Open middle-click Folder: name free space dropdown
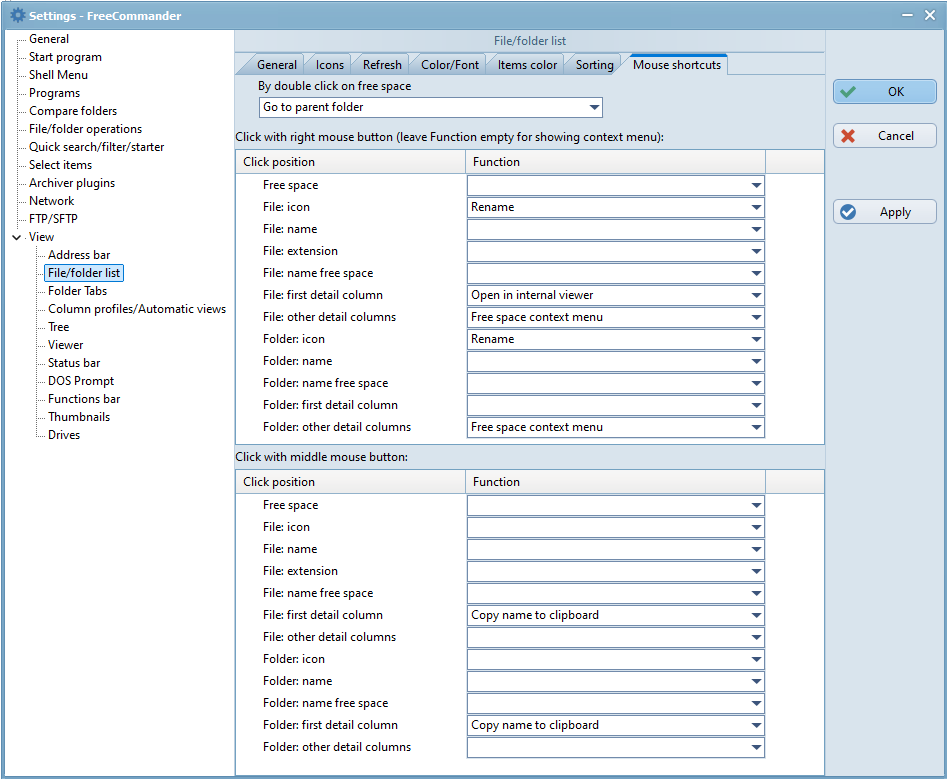Screen dimensions: 947x779 tap(615, 704)
